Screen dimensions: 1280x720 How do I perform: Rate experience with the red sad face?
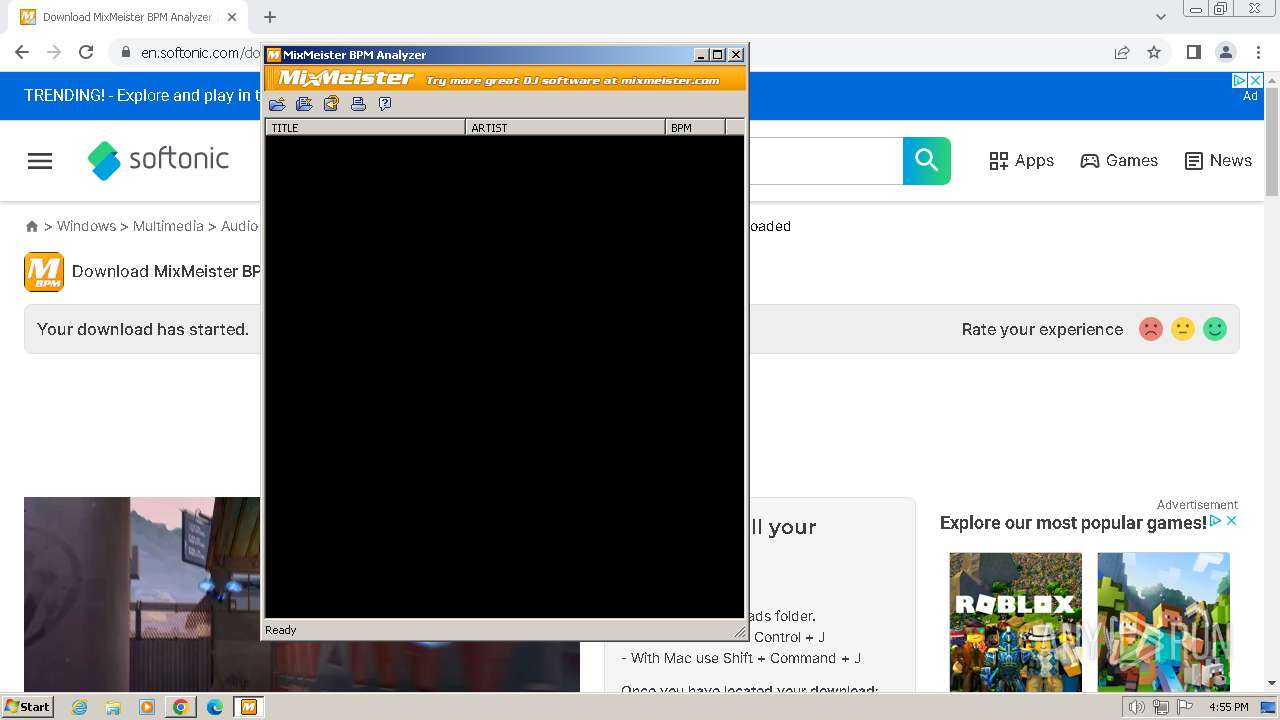point(1151,329)
